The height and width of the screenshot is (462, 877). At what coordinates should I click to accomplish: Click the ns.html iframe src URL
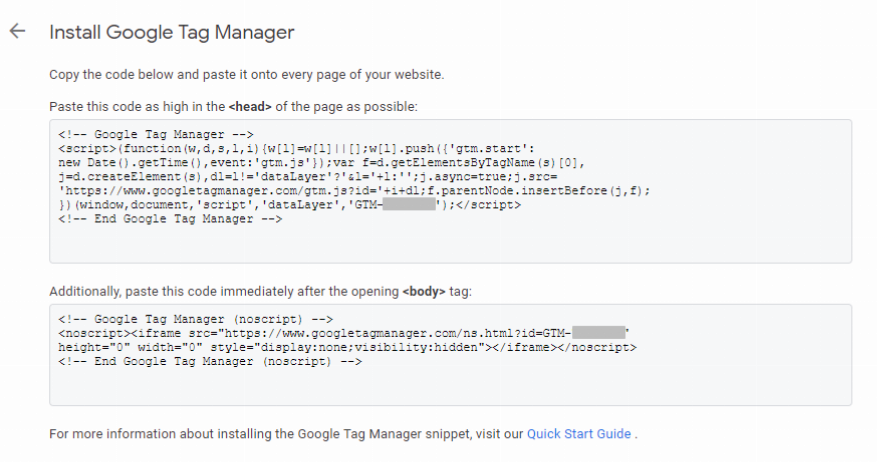click(395, 333)
